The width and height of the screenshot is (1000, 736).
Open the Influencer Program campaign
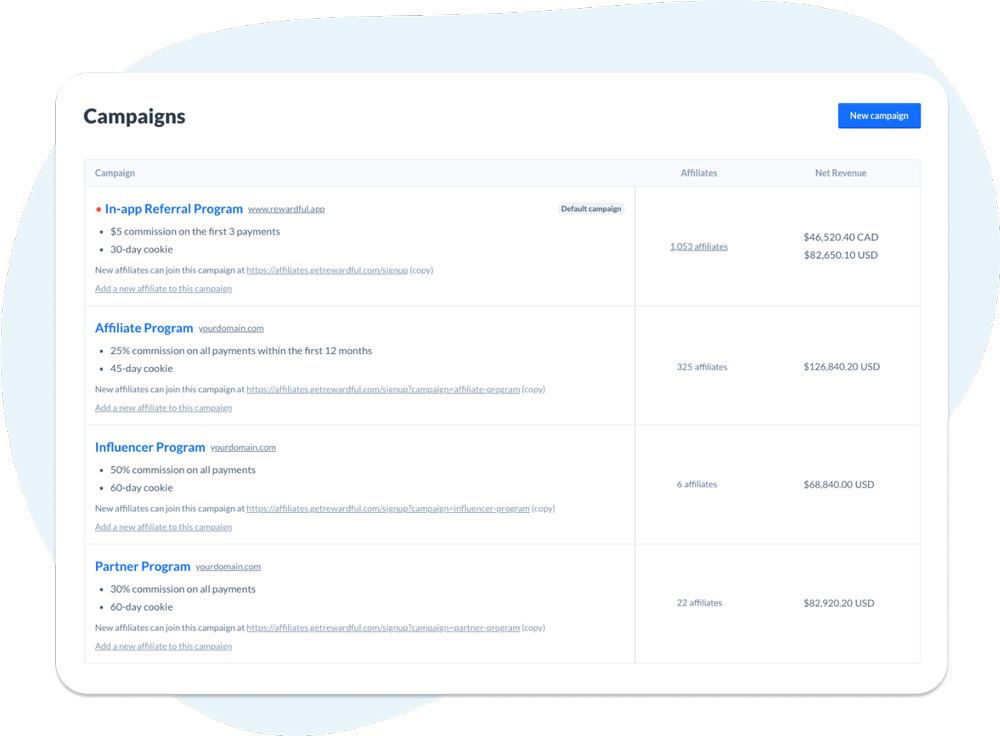click(150, 447)
